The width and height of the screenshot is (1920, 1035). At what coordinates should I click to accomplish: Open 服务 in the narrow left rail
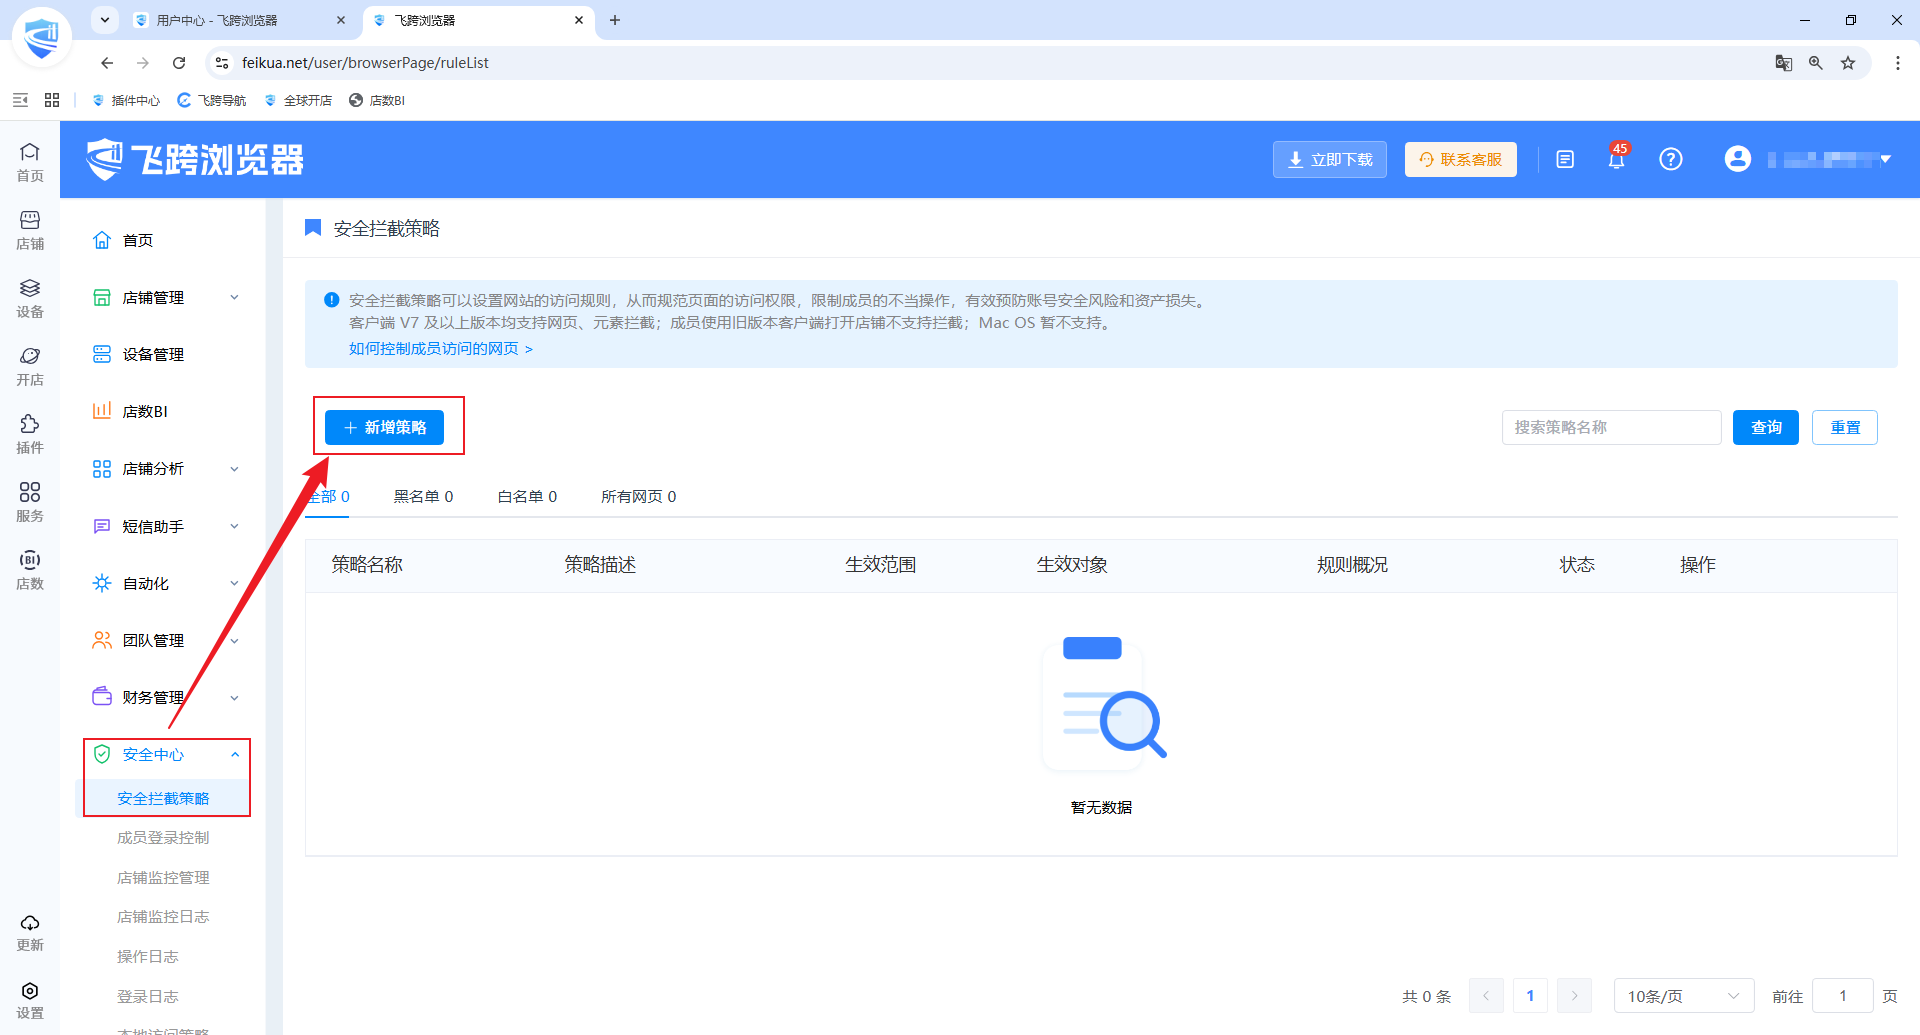click(x=30, y=502)
